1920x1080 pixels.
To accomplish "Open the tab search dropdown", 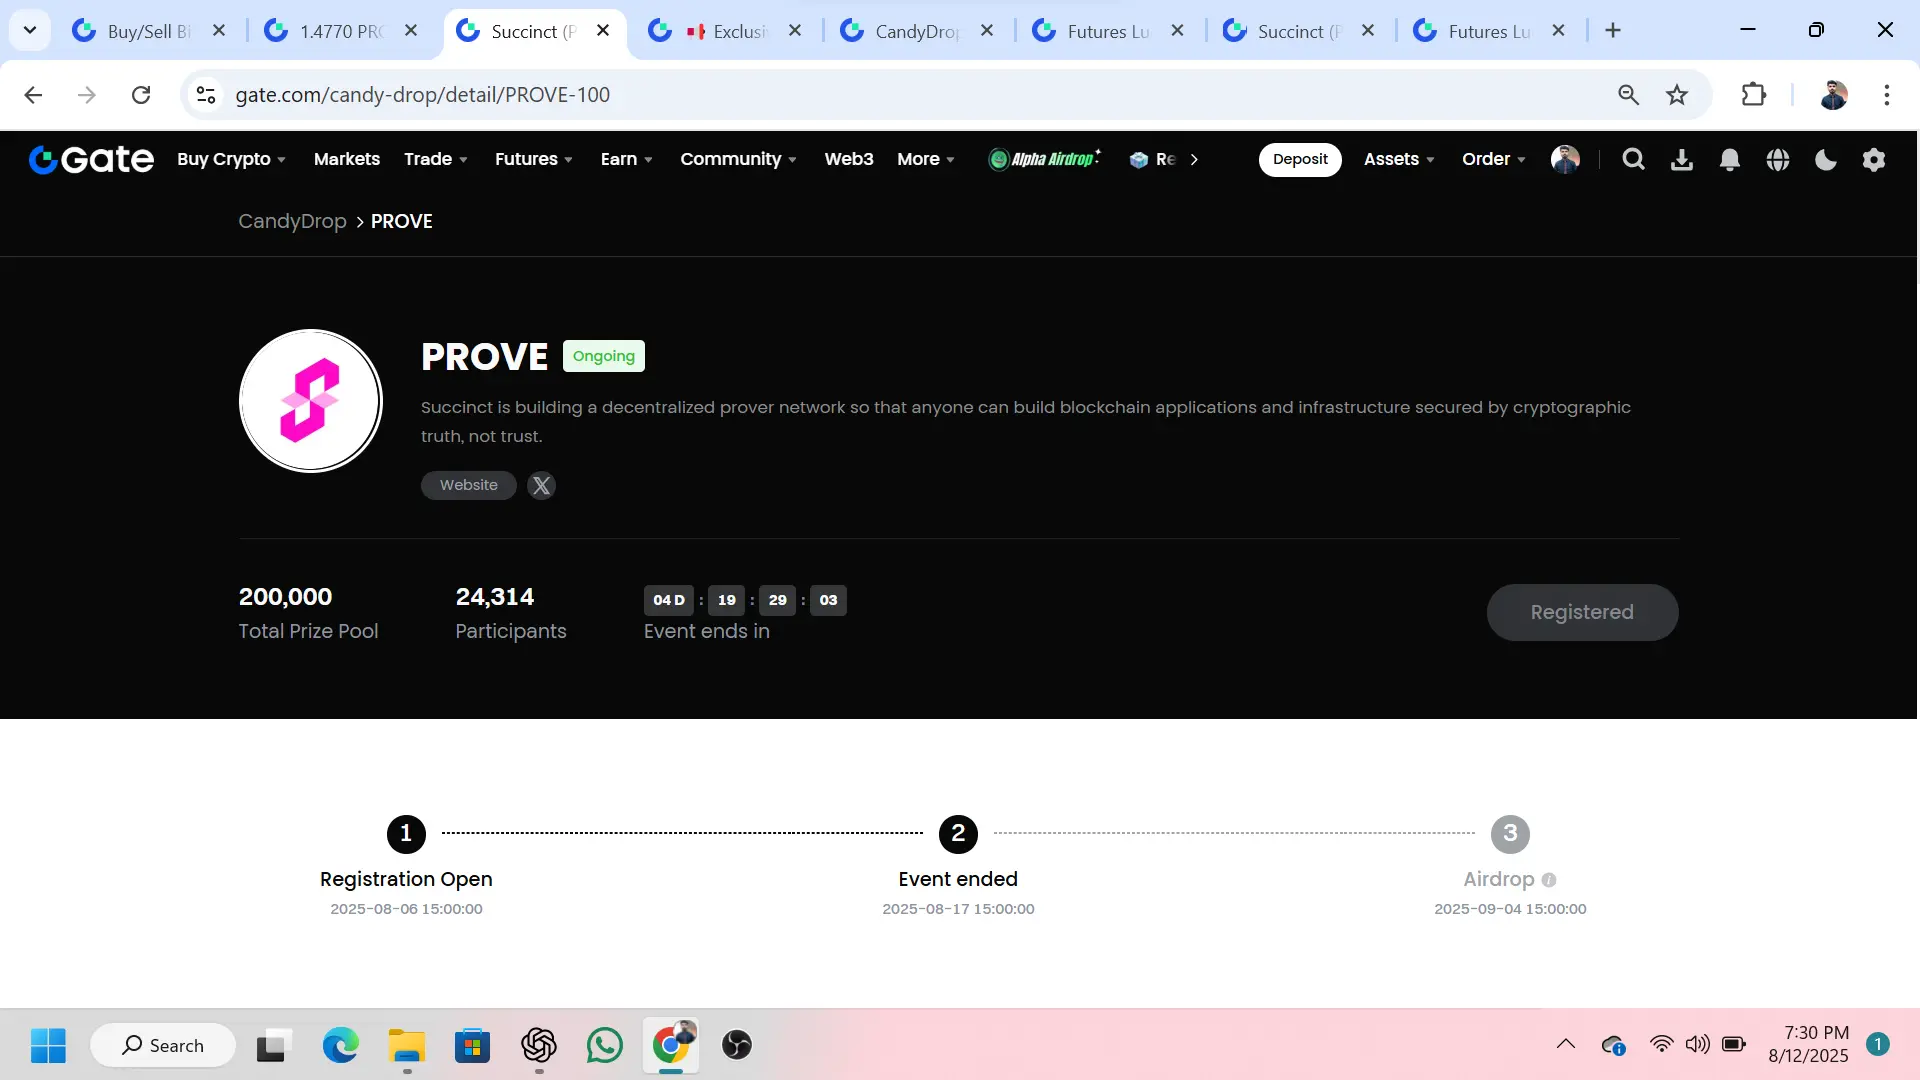I will point(30,30).
